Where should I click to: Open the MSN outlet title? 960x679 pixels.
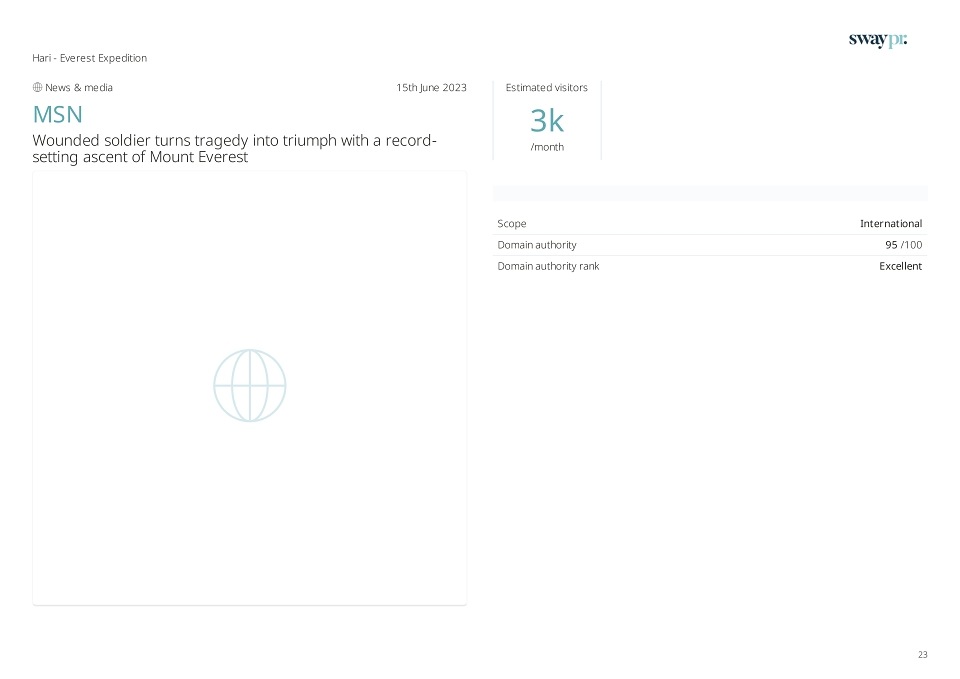58,114
